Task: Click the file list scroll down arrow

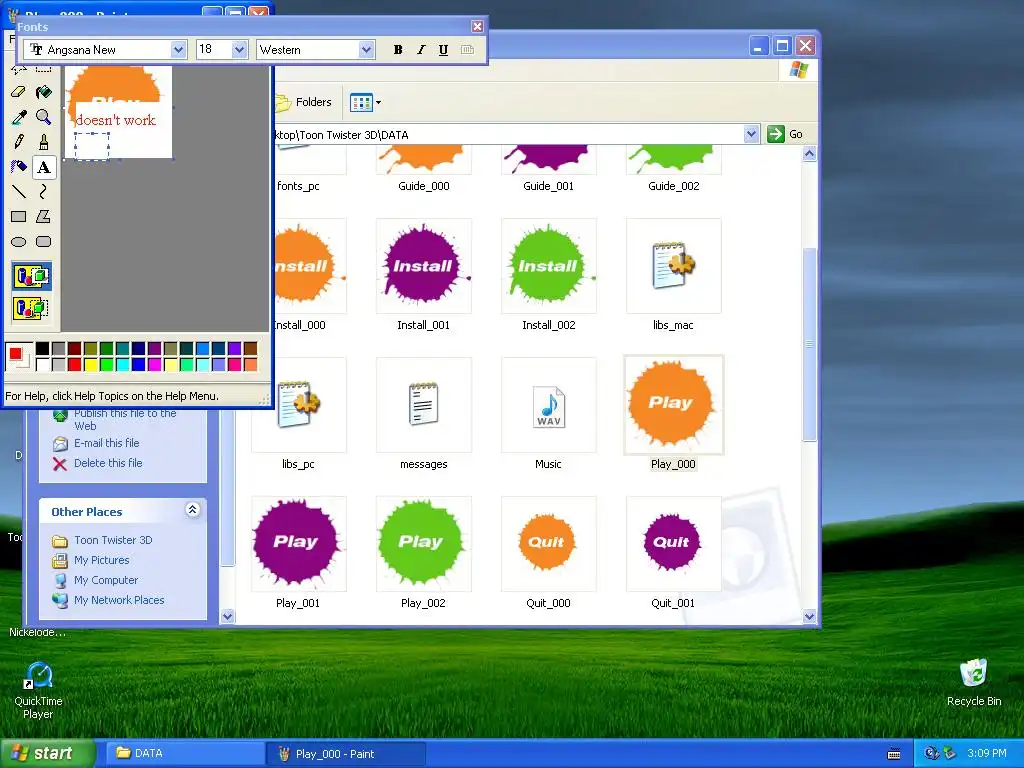Action: pyautogui.click(x=810, y=616)
